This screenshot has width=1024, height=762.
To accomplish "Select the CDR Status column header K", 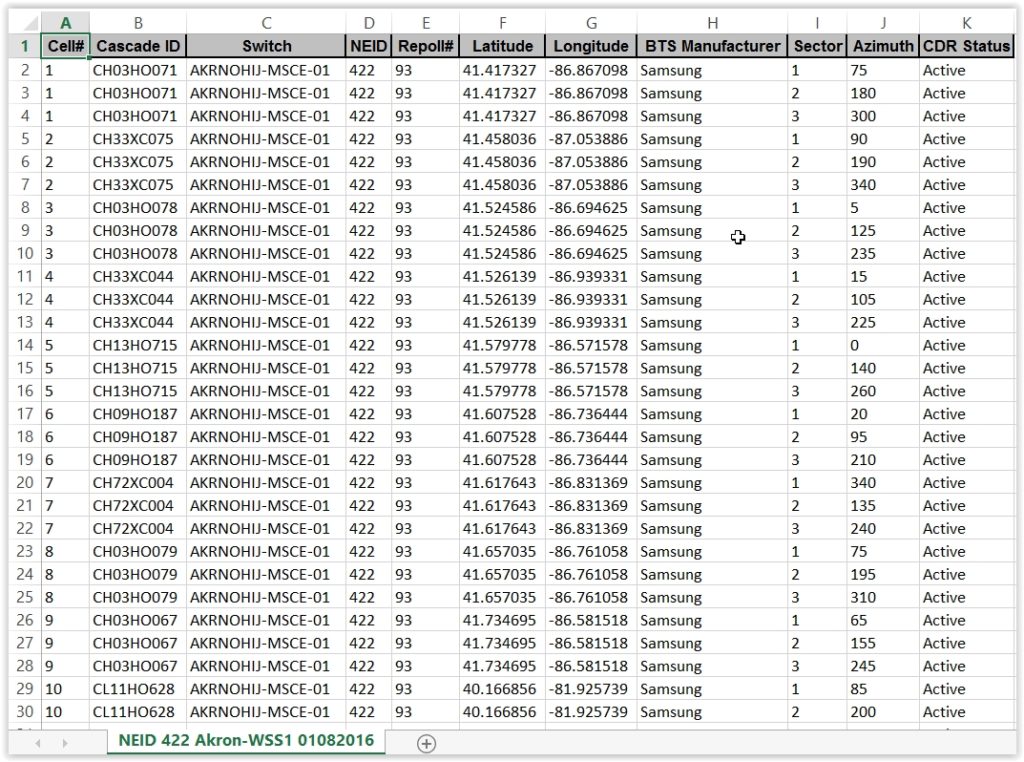I will pyautogui.click(x=966, y=22).
